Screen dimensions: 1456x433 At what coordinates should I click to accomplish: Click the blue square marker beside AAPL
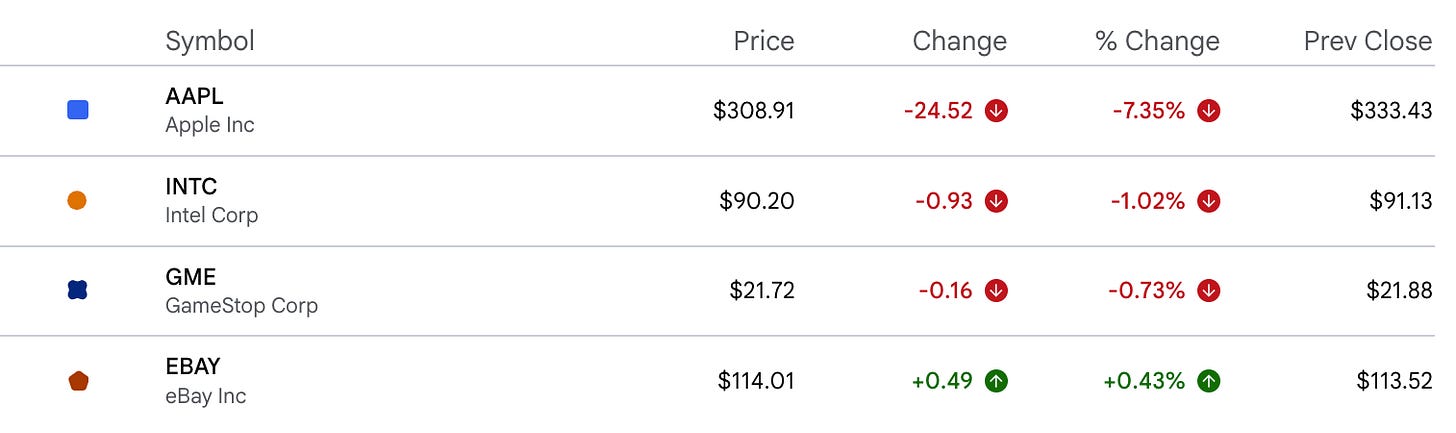pos(77,111)
